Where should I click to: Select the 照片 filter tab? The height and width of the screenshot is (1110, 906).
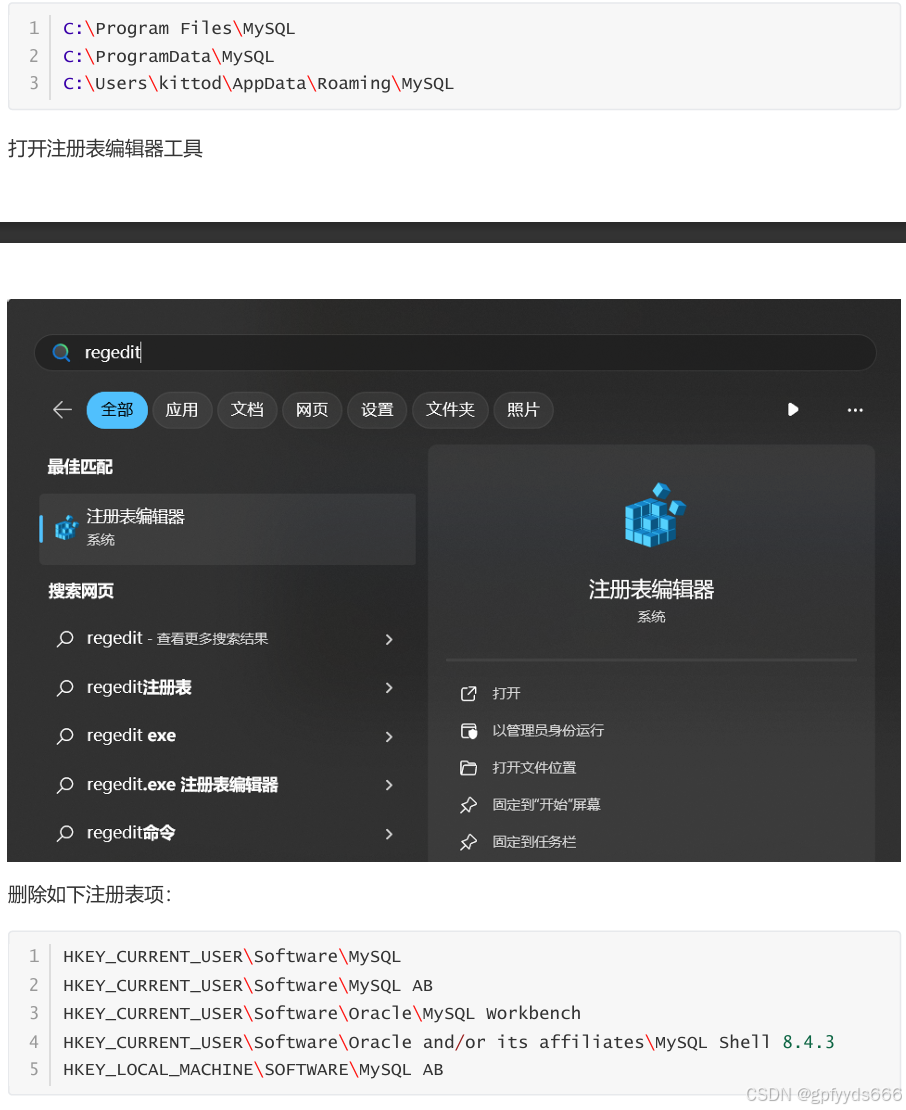(x=523, y=410)
